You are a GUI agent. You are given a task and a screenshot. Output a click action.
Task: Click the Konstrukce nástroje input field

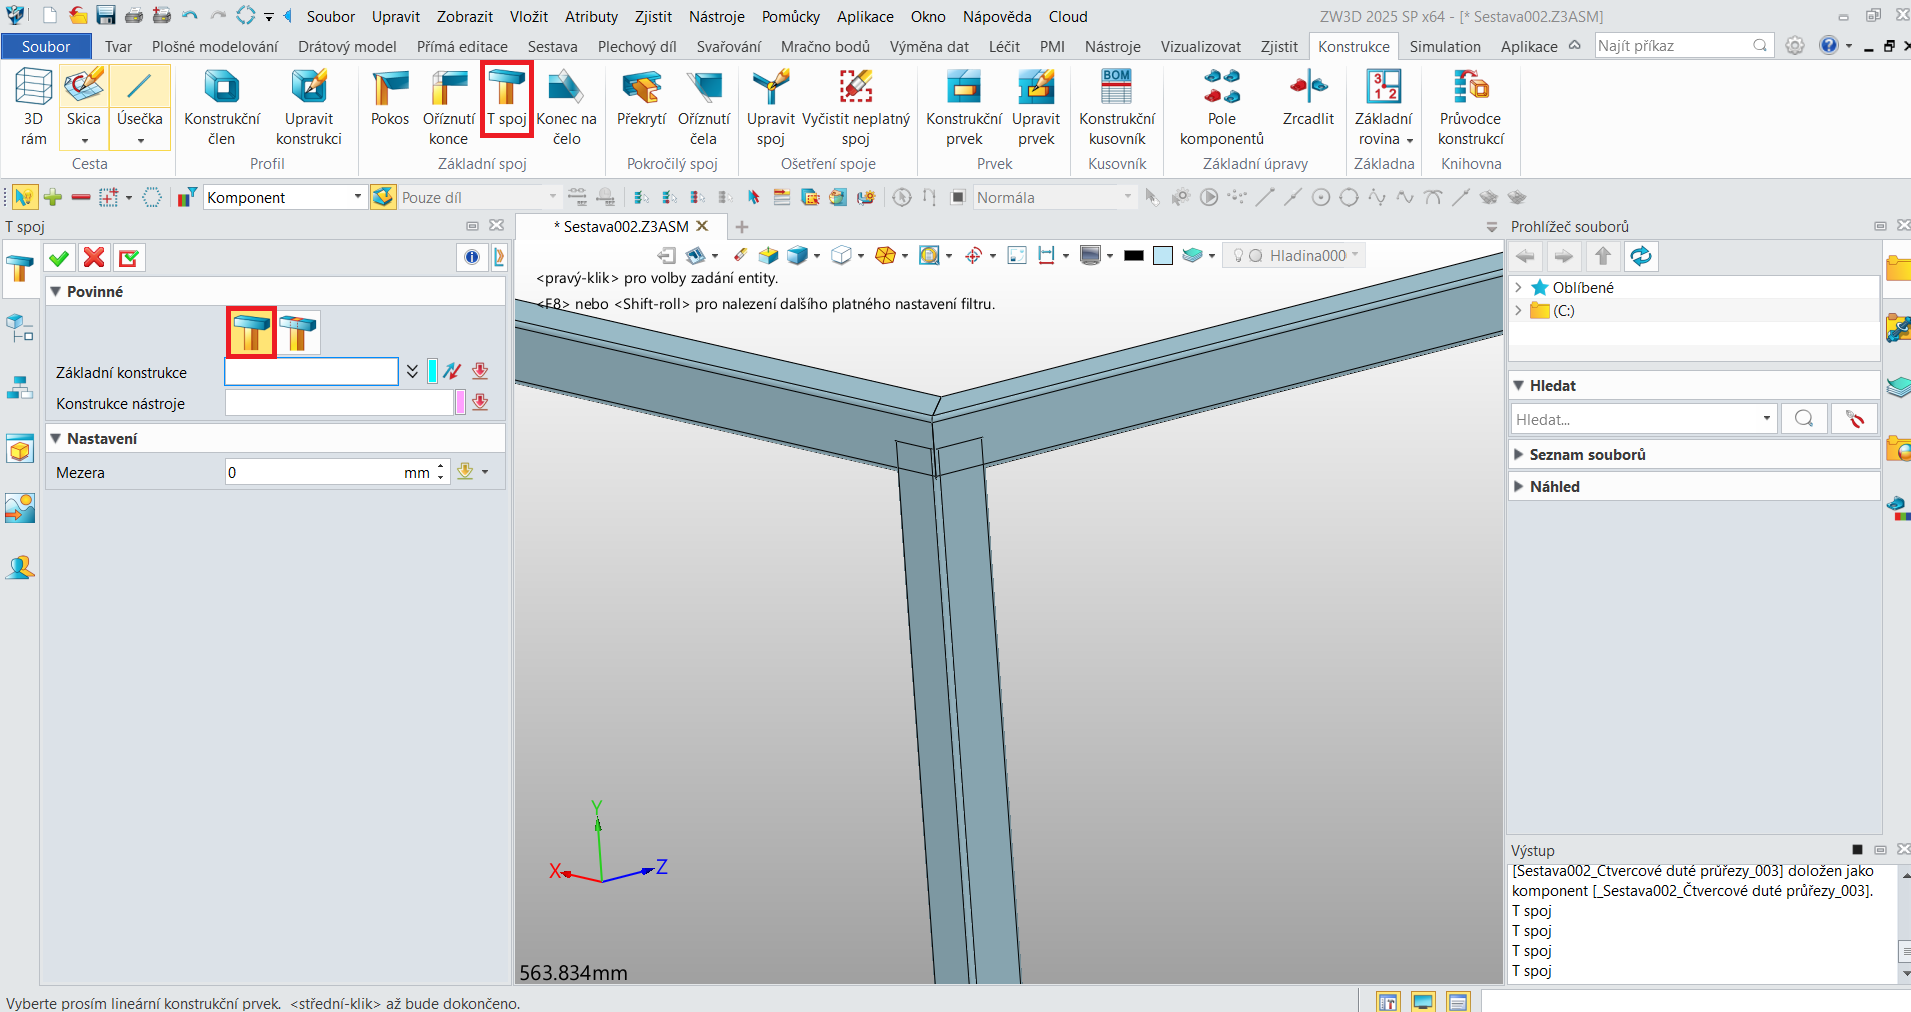tap(339, 403)
